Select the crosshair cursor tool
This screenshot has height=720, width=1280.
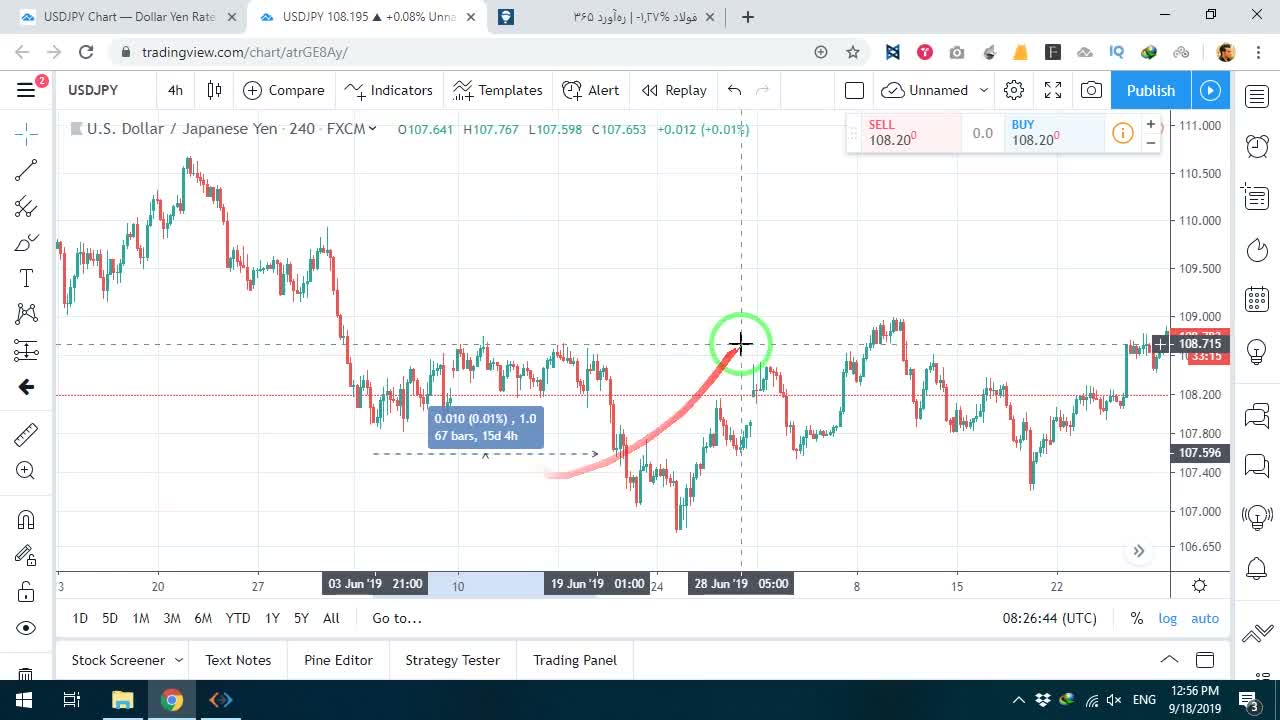pyautogui.click(x=26, y=132)
